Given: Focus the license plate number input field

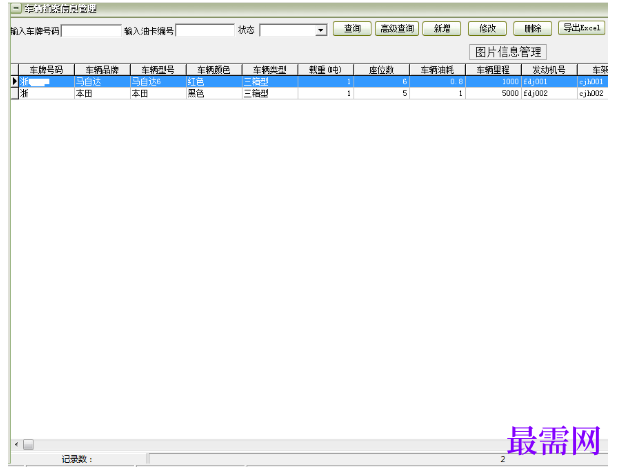Looking at the screenshot, I should (x=91, y=30).
